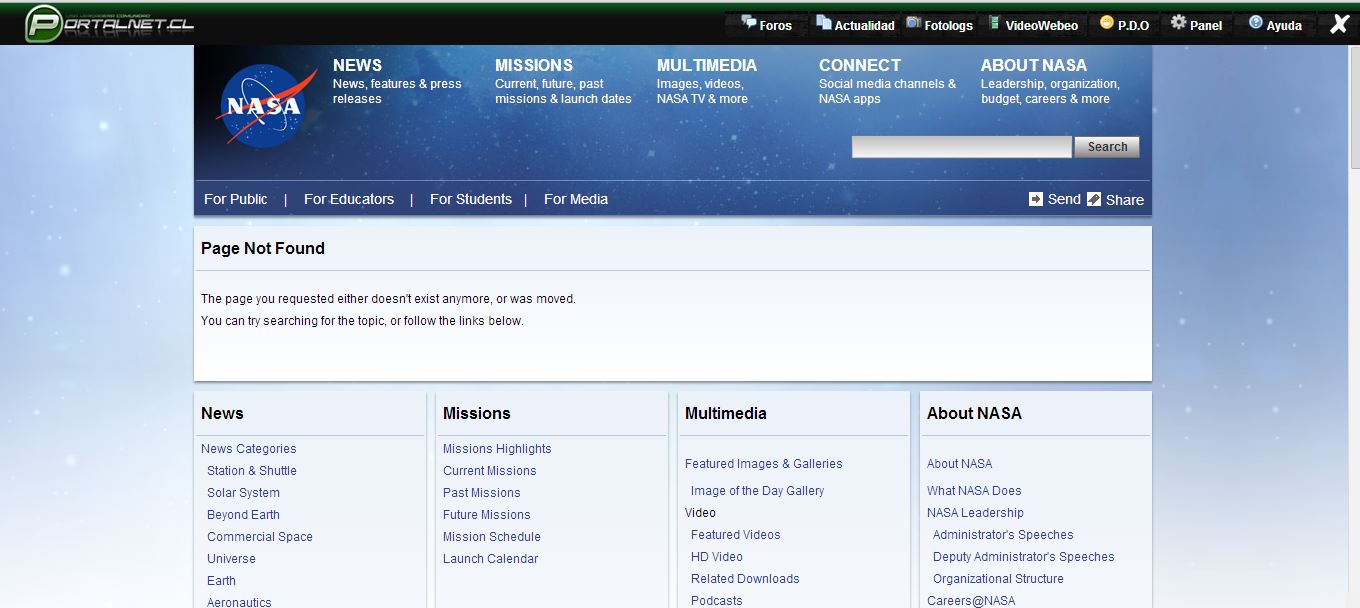Image resolution: width=1360 pixels, height=608 pixels.
Task: Open the Fotologs menu item
Action: pos(948,25)
